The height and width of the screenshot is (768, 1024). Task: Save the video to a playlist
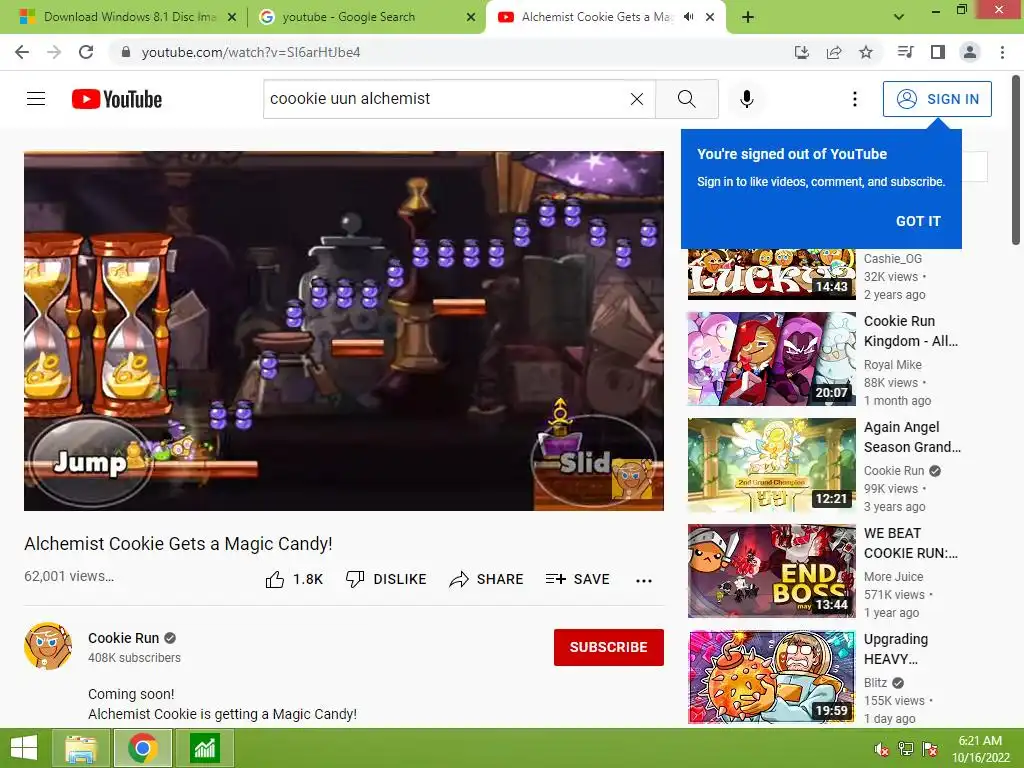[578, 579]
